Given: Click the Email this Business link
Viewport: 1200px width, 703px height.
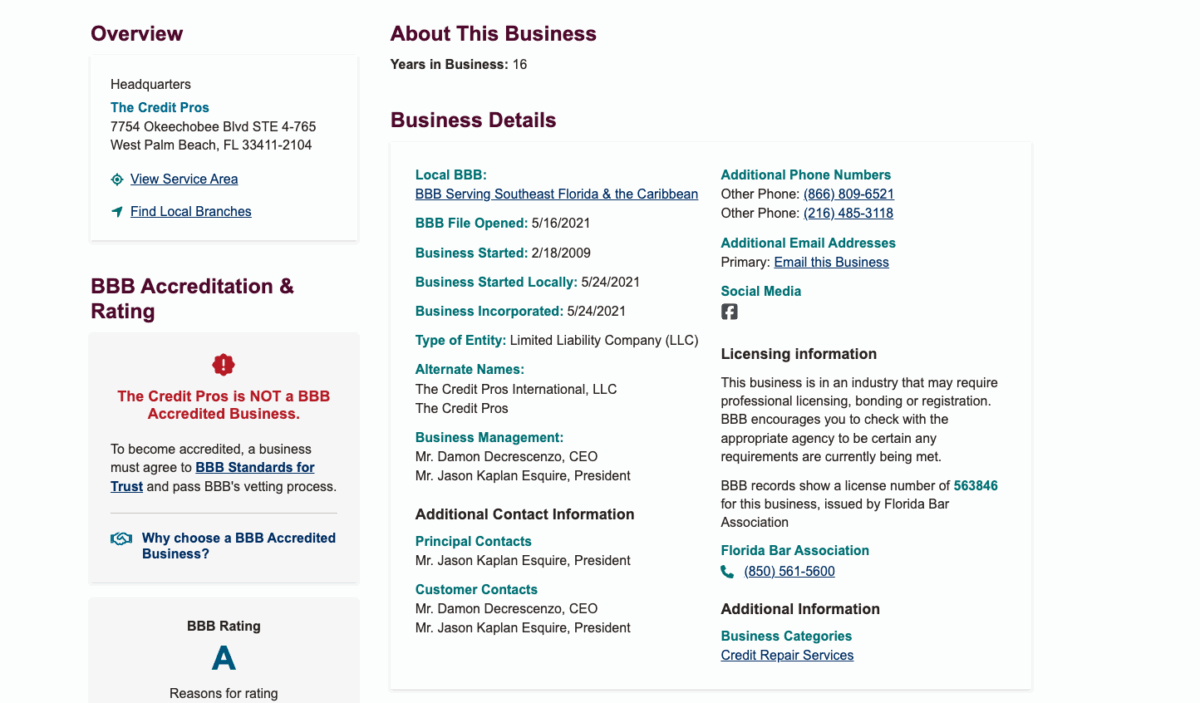Looking at the screenshot, I should click(830, 261).
